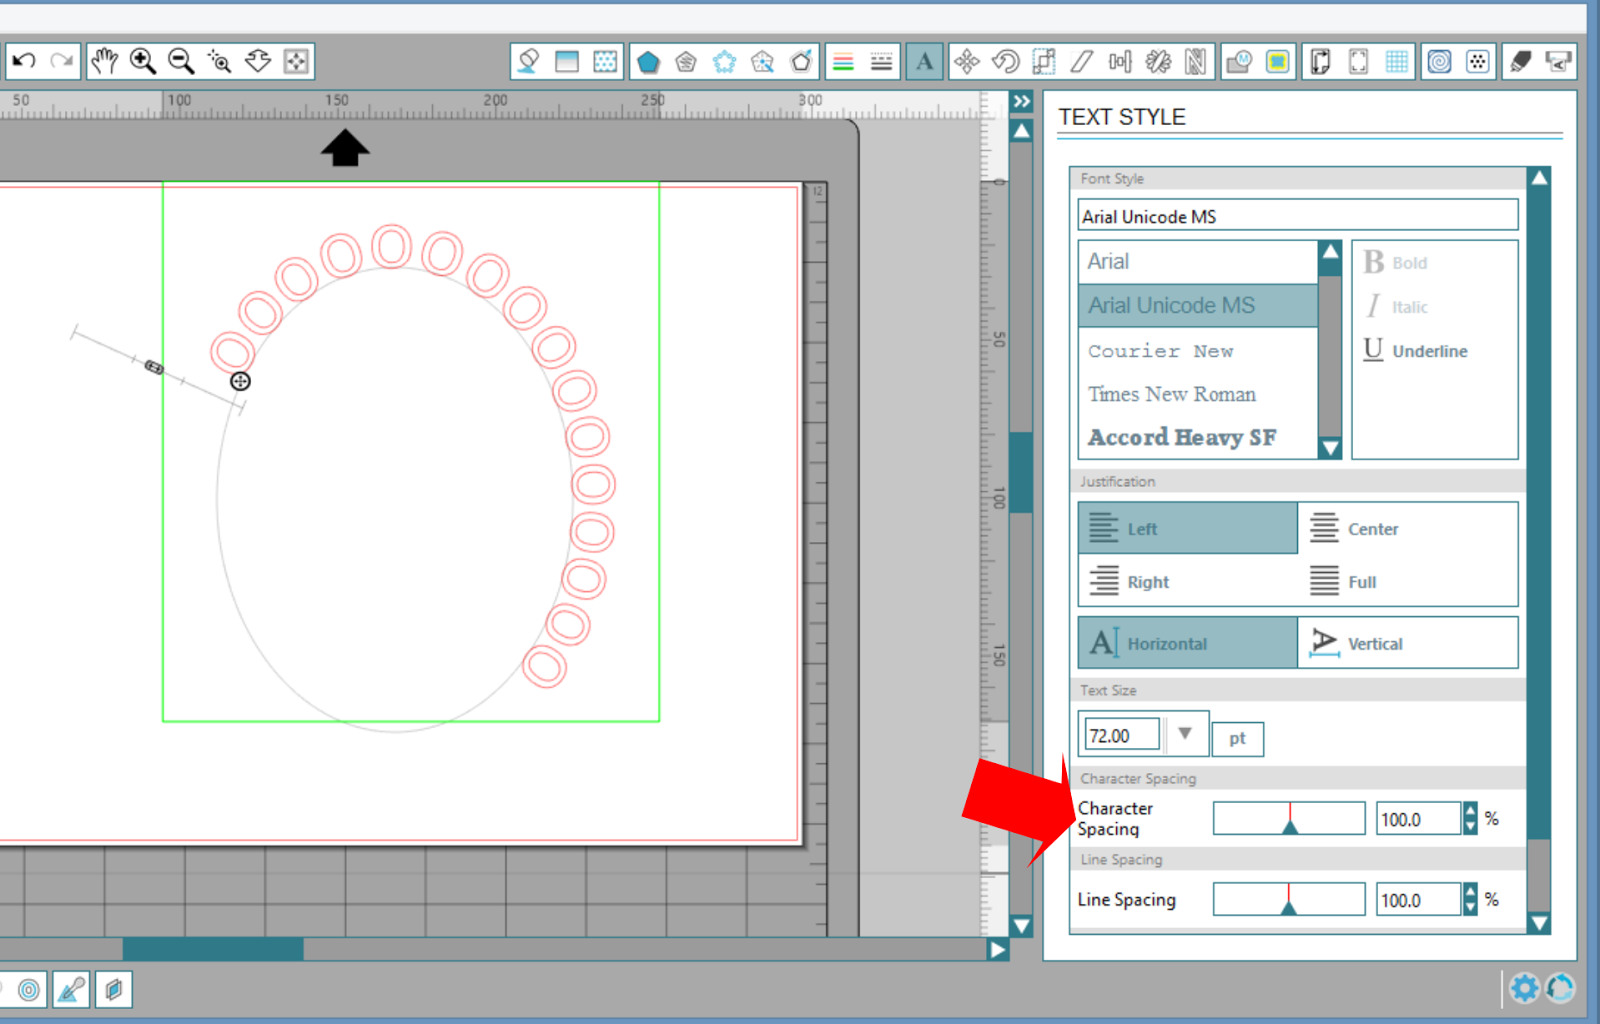
Task: Open the Page Setup panel
Action: coord(1320,61)
